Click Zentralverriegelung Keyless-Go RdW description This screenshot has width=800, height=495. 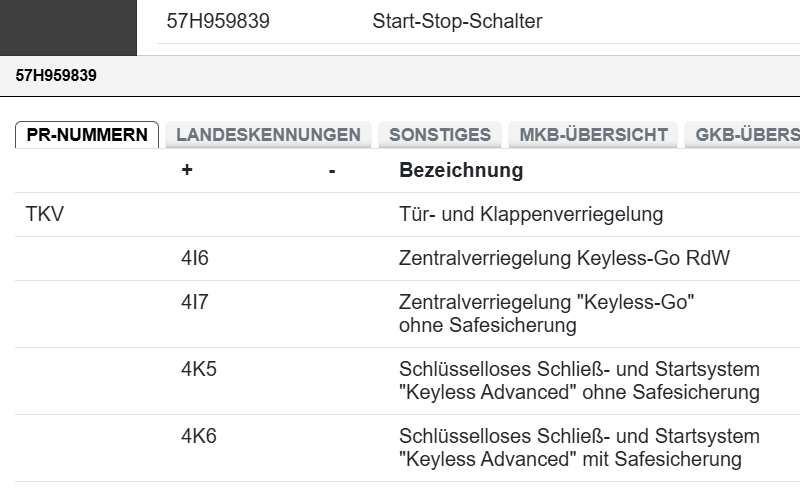(564, 258)
